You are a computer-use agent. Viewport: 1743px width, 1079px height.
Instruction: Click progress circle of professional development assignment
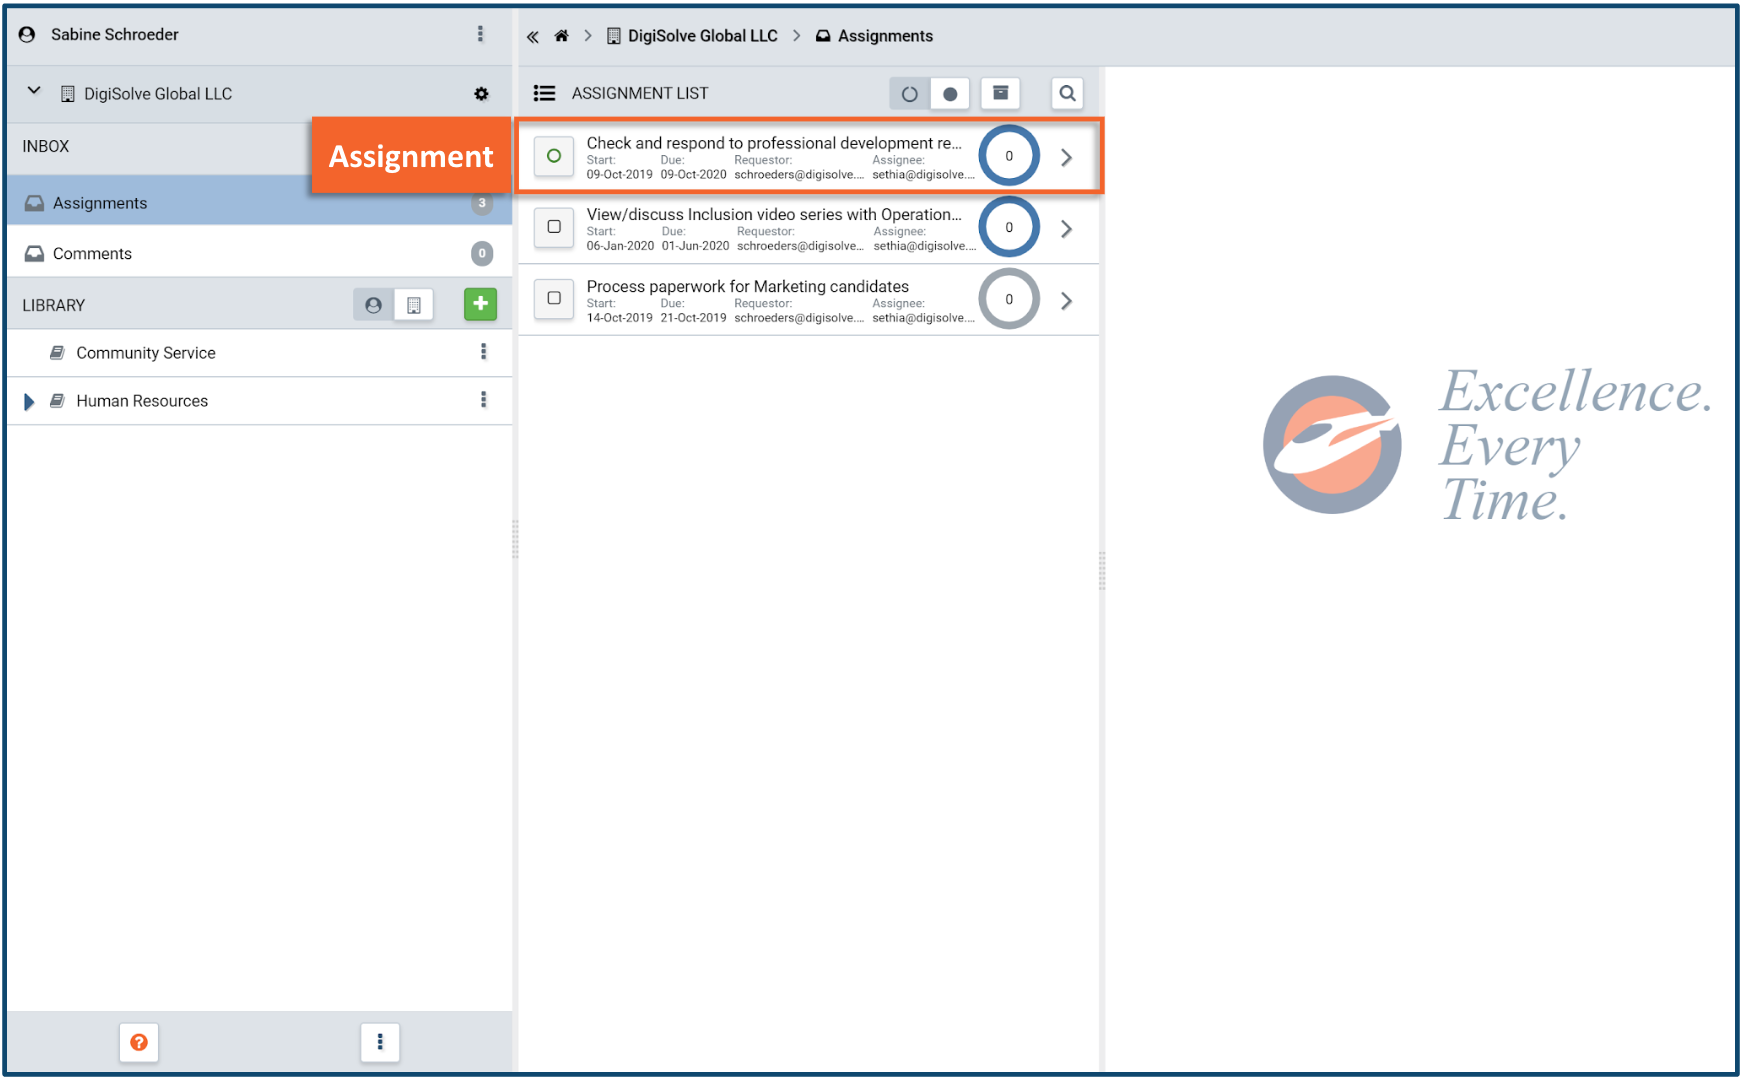pyautogui.click(x=1009, y=156)
